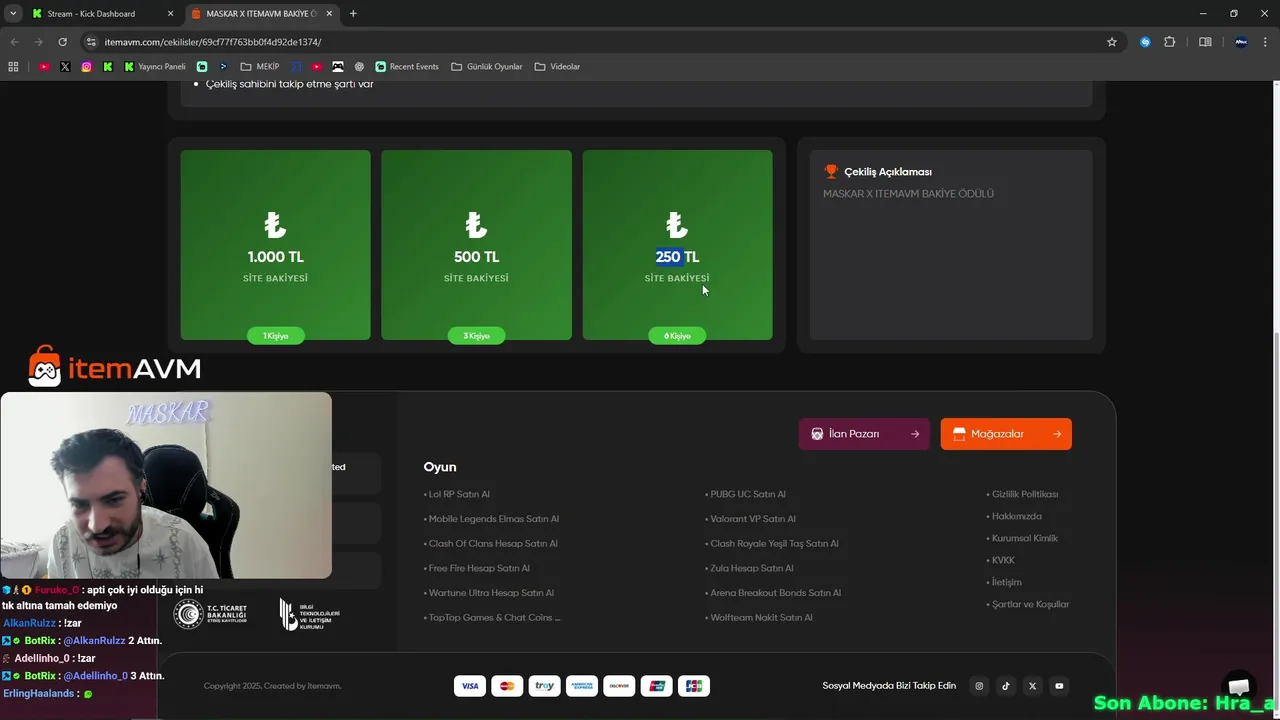This screenshot has width=1280, height=720.
Task: Open the ChatGPT bookmark icon
Action: click(359, 67)
